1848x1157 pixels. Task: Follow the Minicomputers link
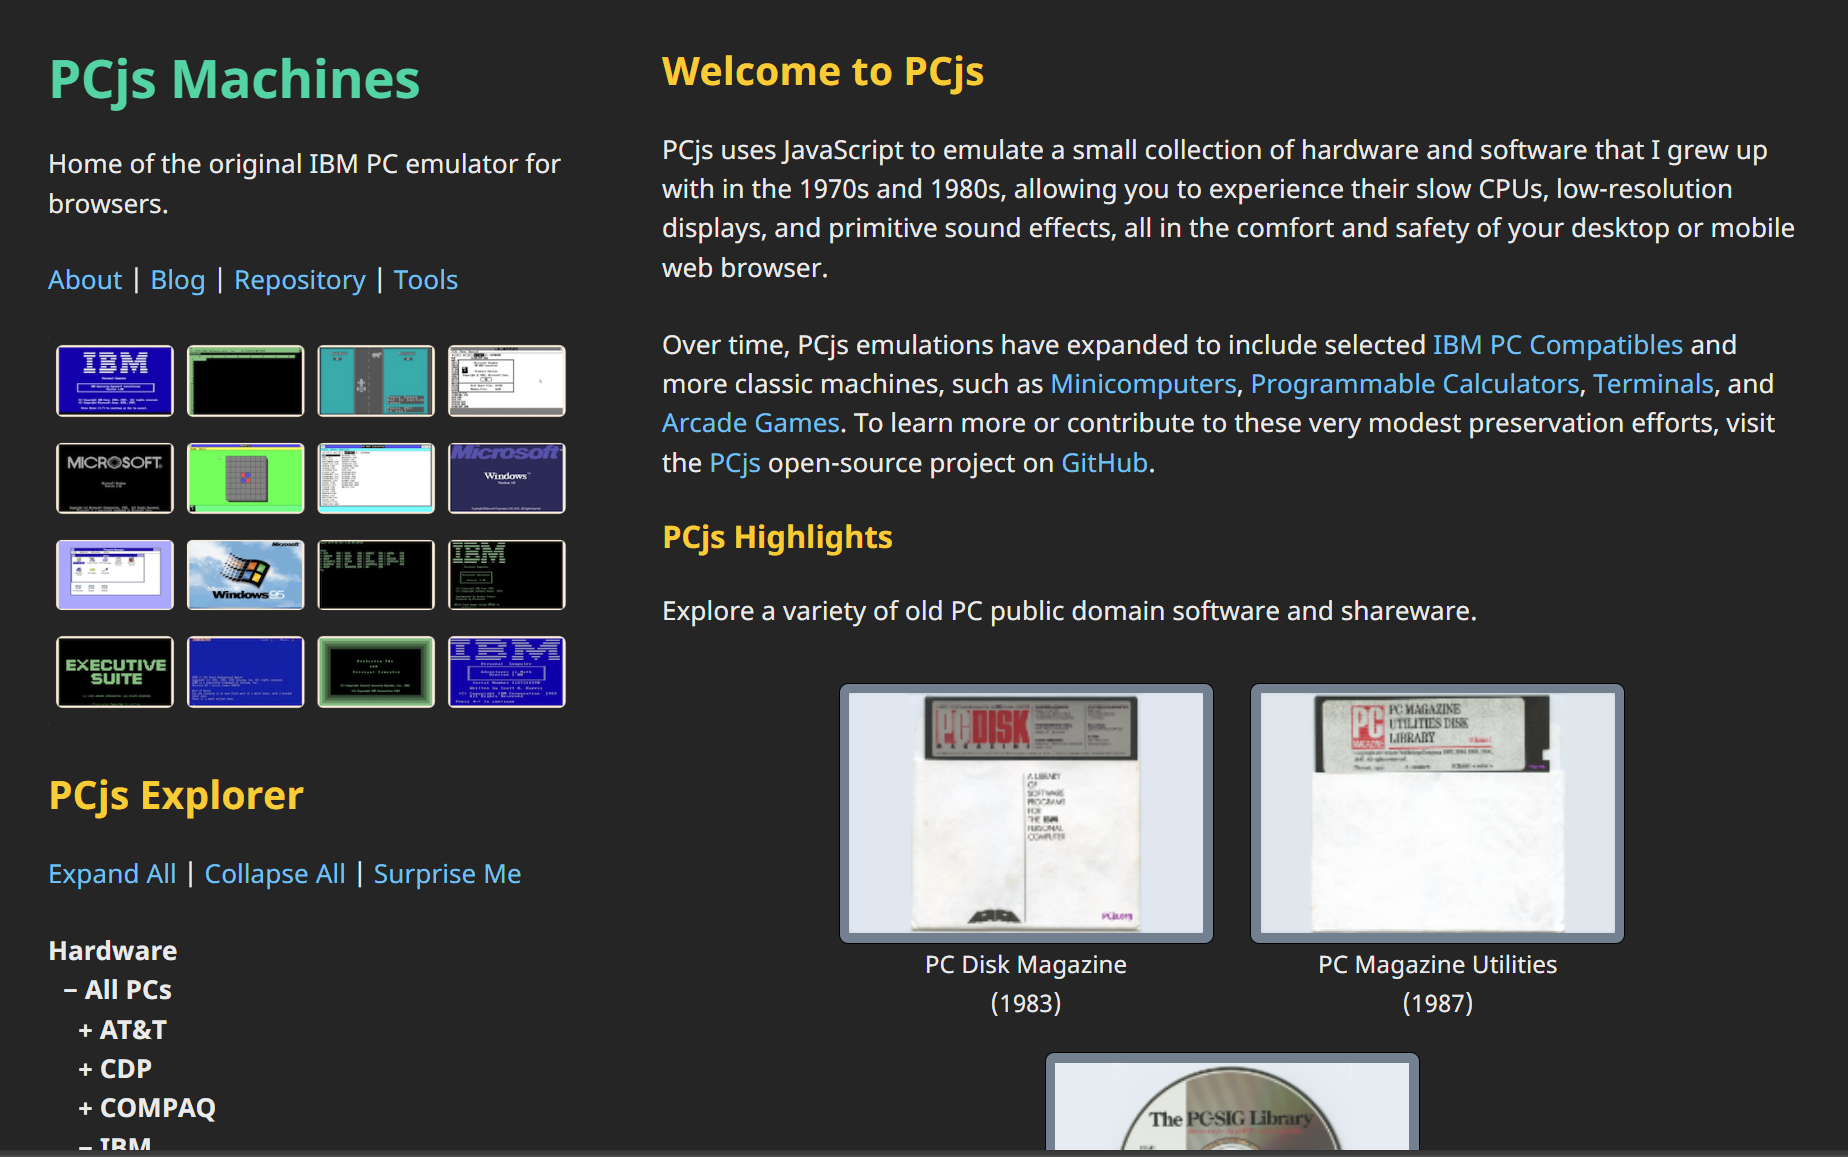[x=1144, y=384]
